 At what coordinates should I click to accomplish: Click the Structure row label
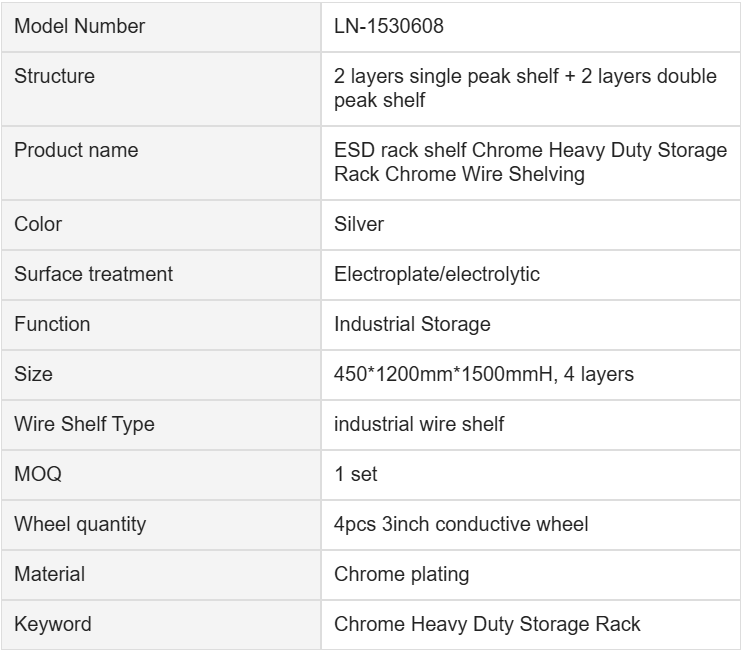click(x=48, y=77)
